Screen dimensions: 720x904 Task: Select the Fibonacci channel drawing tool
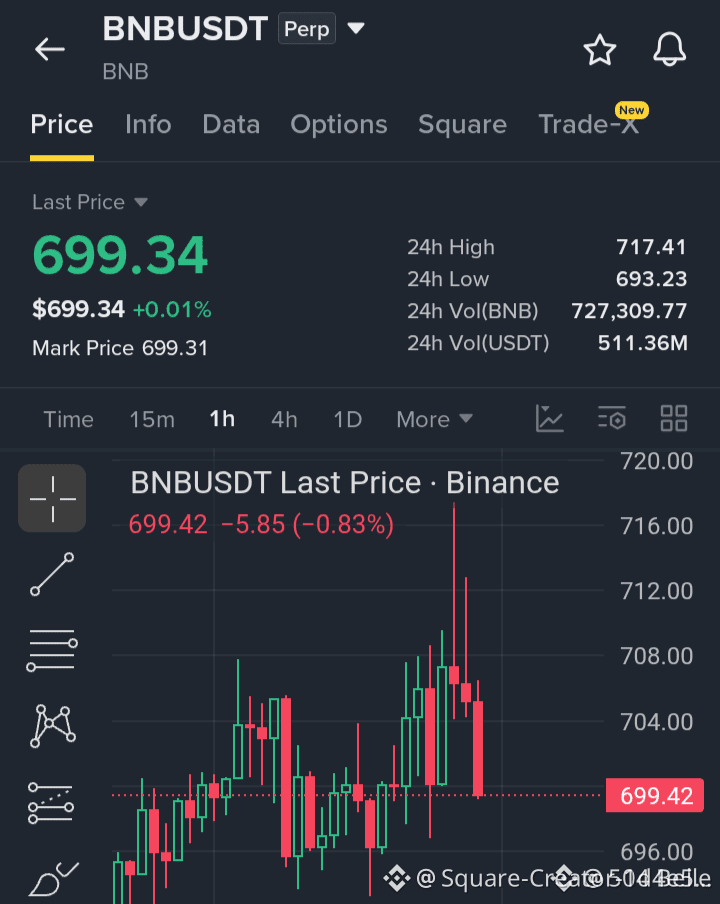point(51,803)
